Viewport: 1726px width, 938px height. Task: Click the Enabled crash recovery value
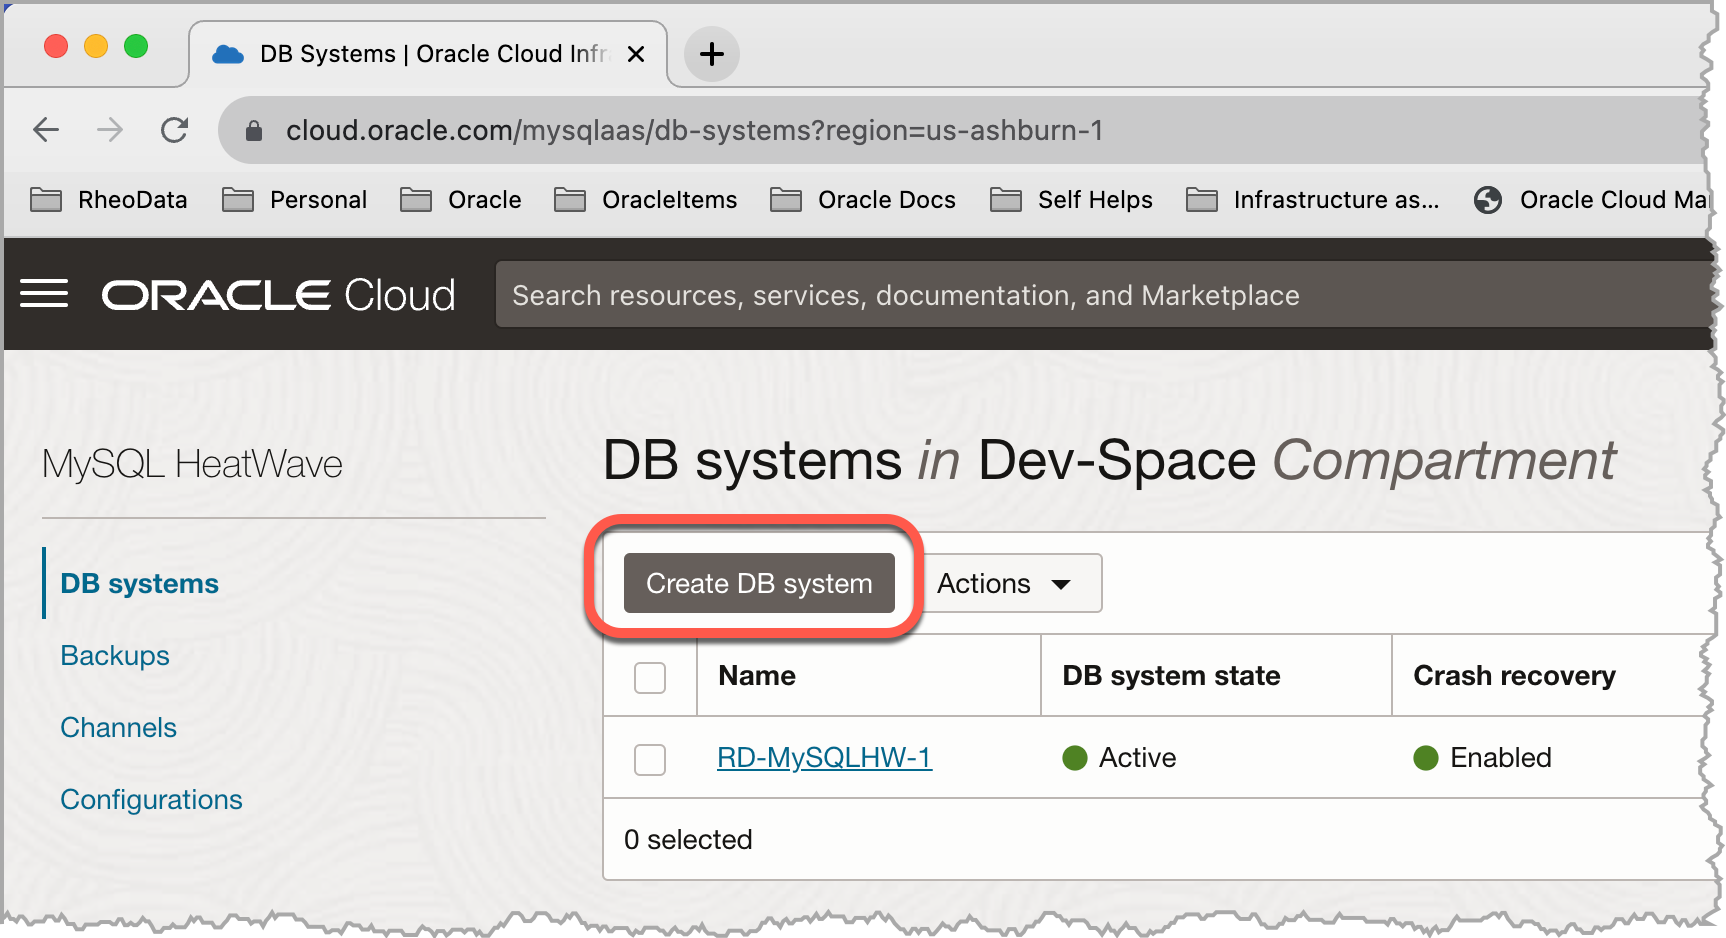pos(1482,758)
